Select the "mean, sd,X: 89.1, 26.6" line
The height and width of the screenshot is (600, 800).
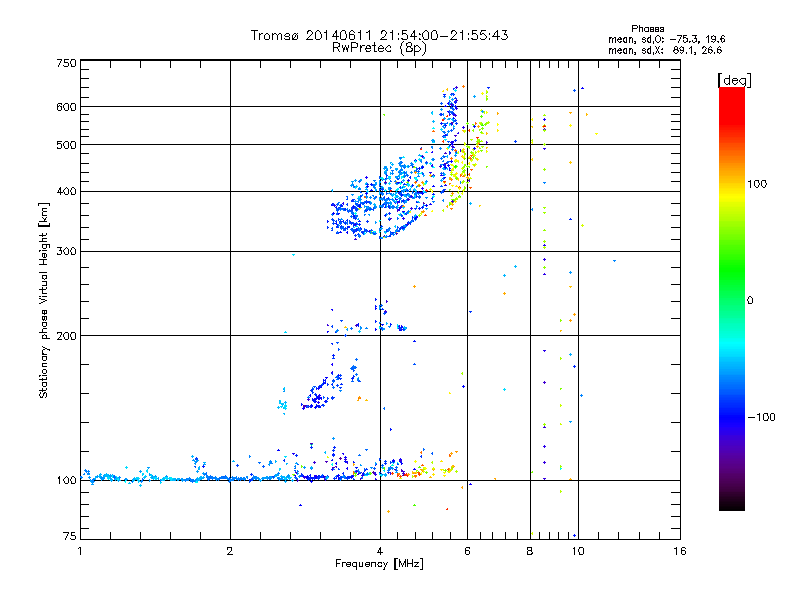click(x=665, y=50)
